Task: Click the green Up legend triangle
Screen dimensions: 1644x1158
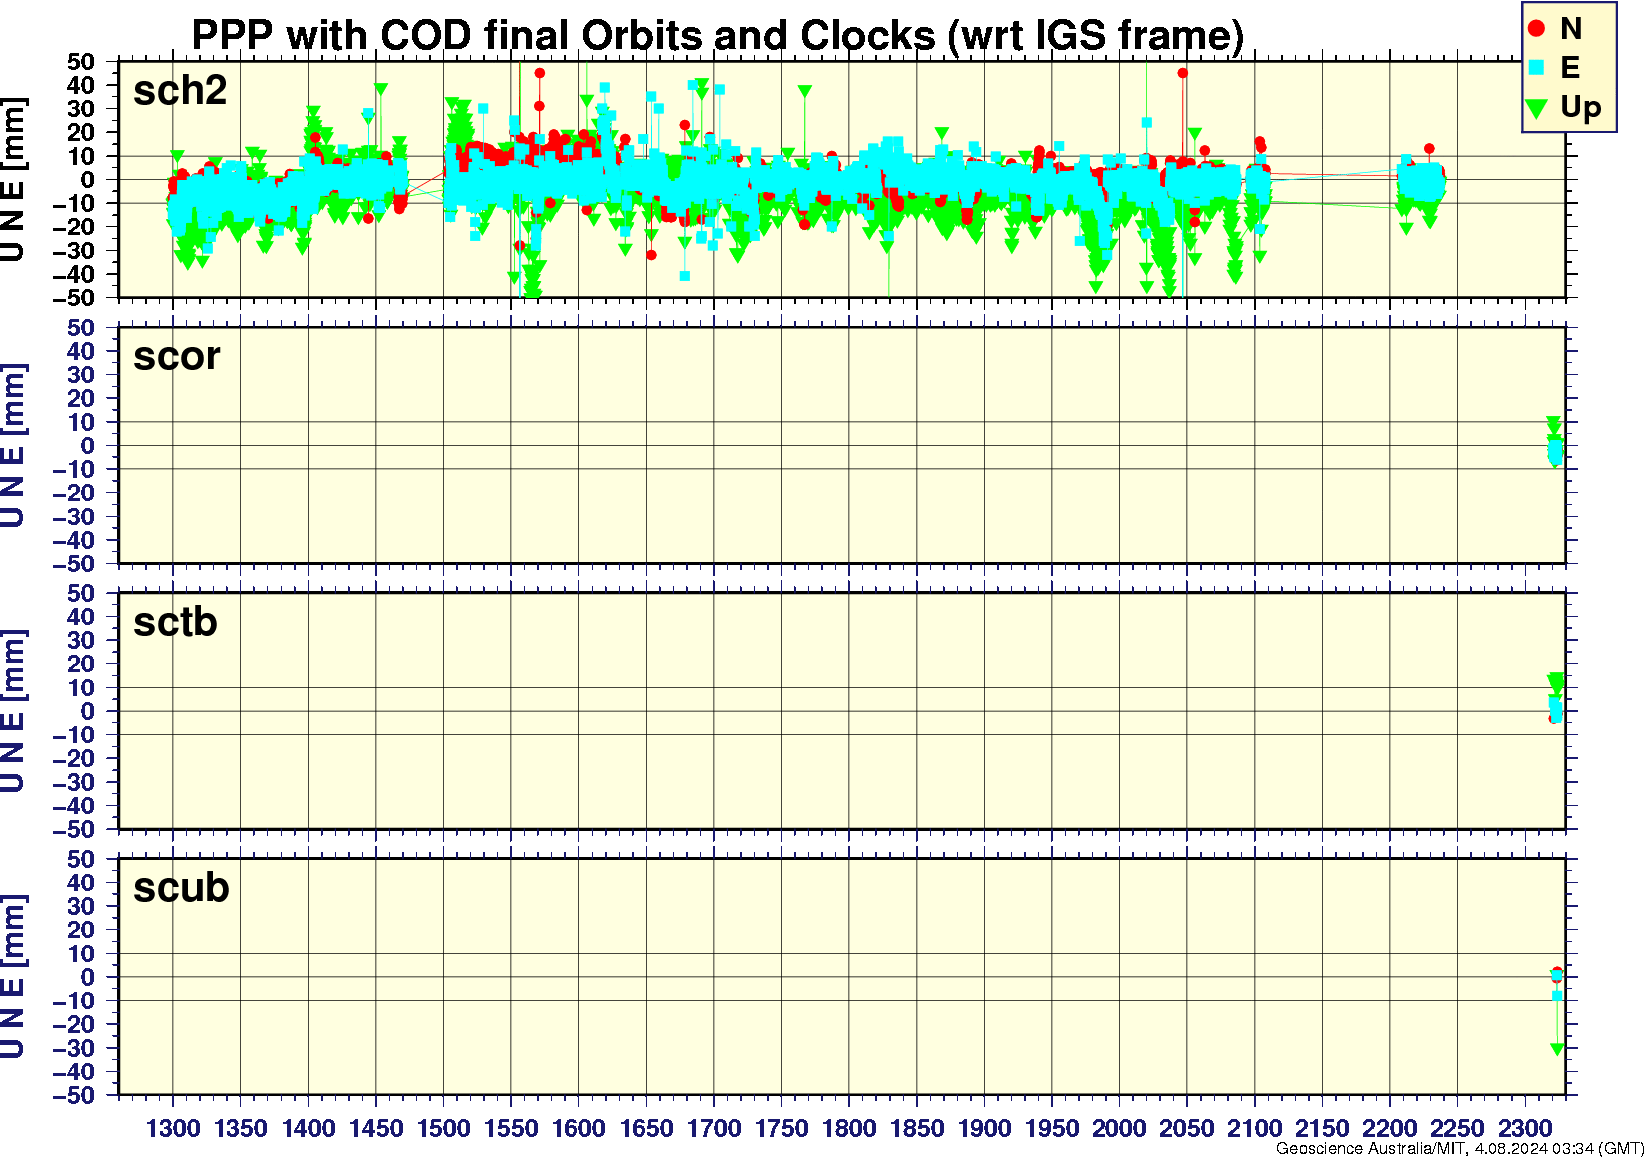Action: (1537, 108)
